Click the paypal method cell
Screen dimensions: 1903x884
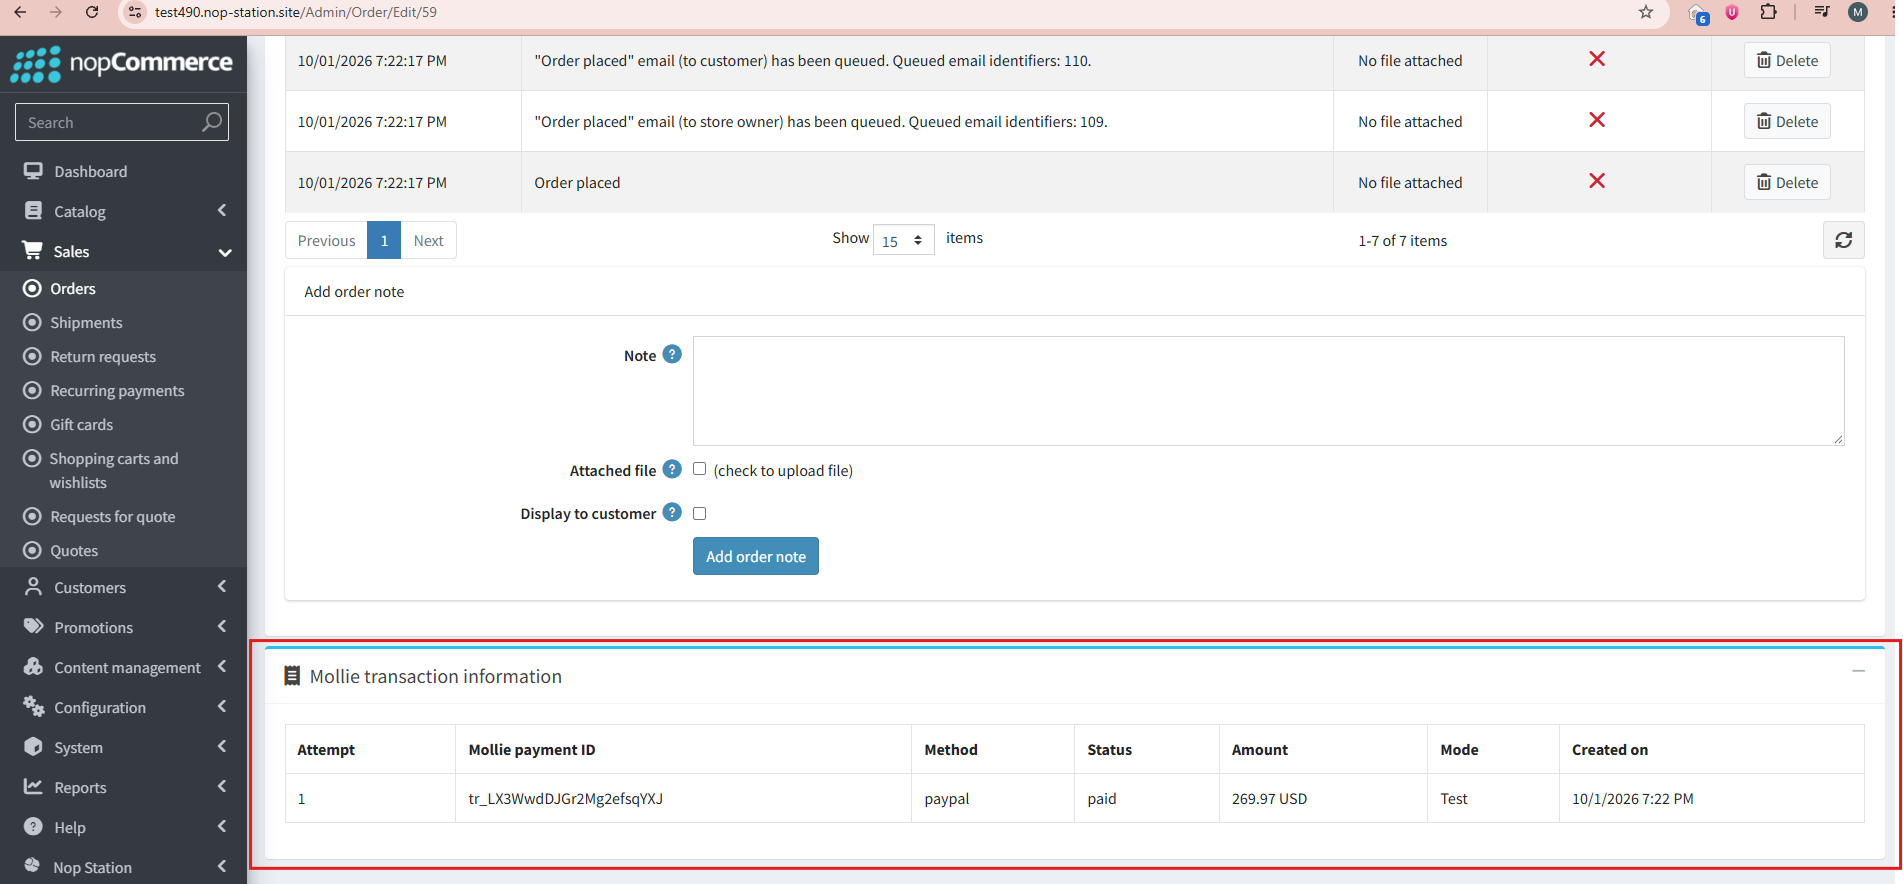tap(947, 798)
